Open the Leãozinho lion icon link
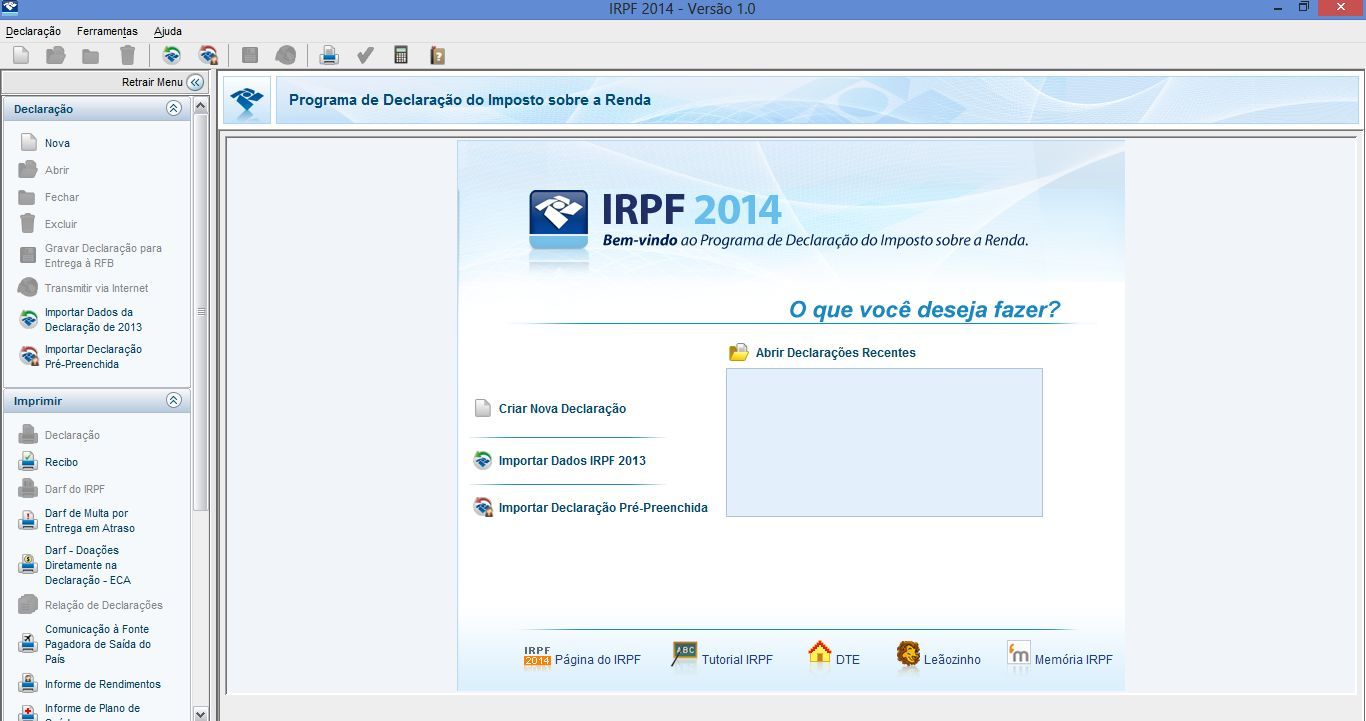 (938, 657)
